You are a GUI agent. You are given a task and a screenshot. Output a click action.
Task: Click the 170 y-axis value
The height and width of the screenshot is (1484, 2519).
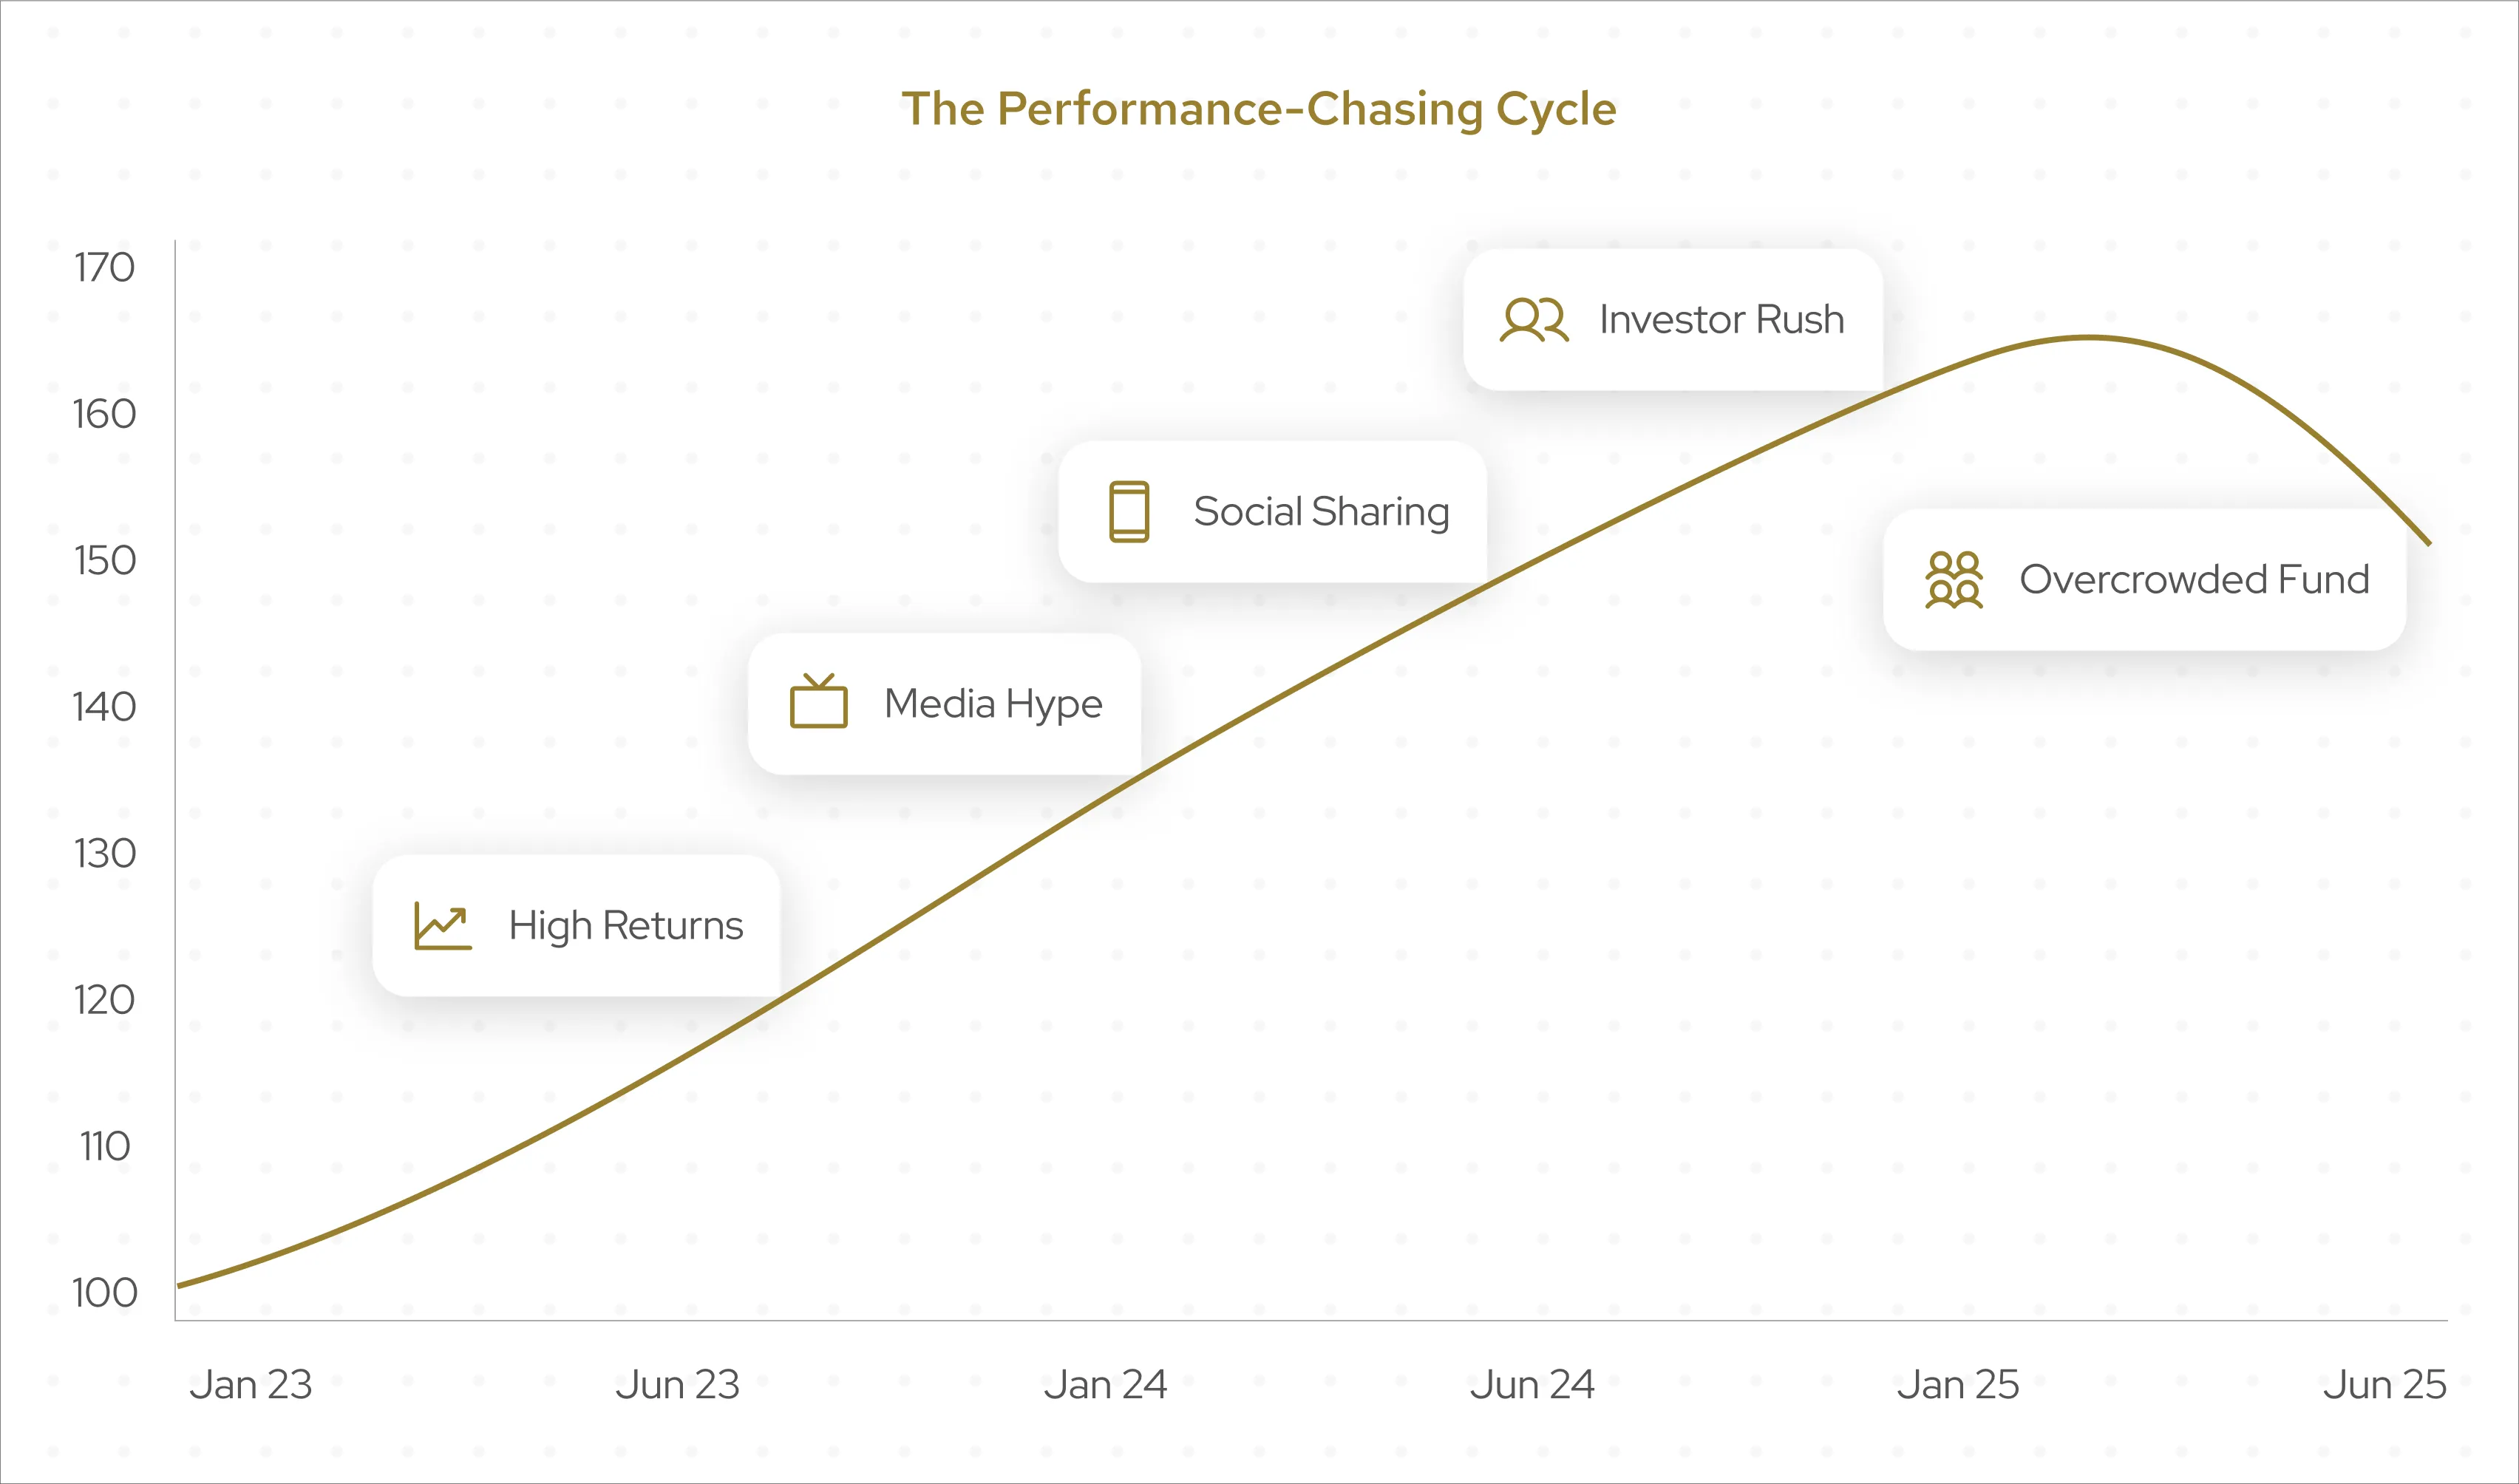click(x=104, y=268)
